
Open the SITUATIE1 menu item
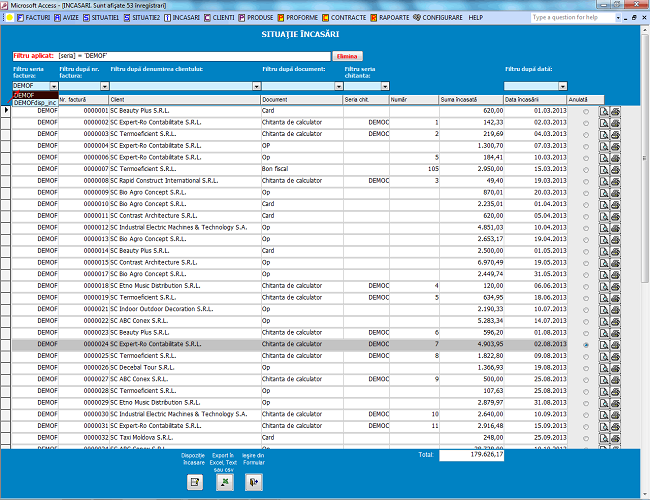point(101,18)
